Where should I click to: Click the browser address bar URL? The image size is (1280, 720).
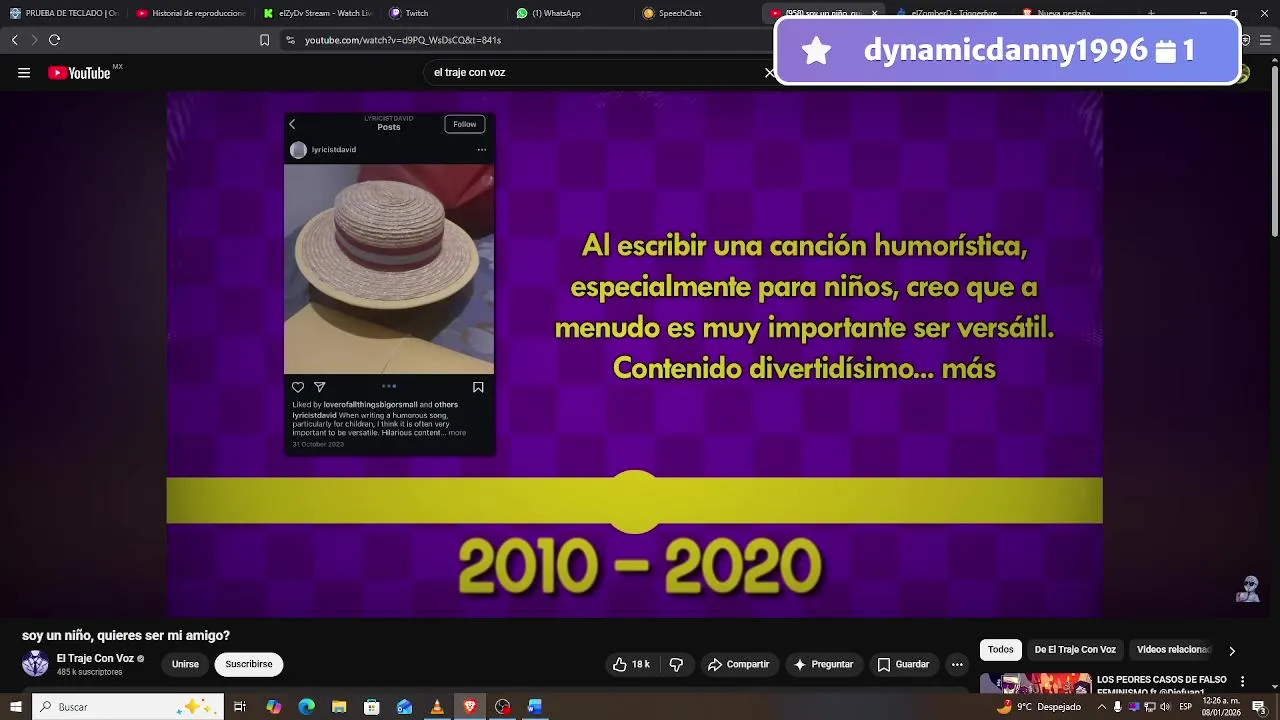(402, 40)
